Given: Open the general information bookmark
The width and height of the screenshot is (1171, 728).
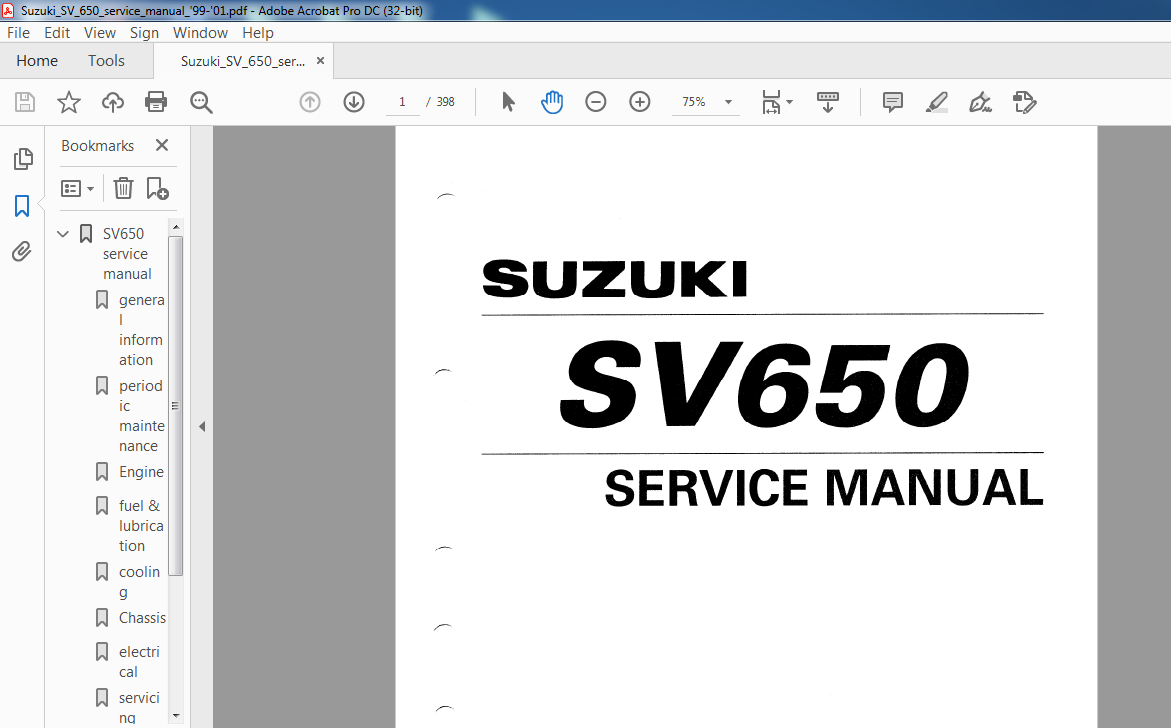Looking at the screenshot, I should click(x=140, y=329).
